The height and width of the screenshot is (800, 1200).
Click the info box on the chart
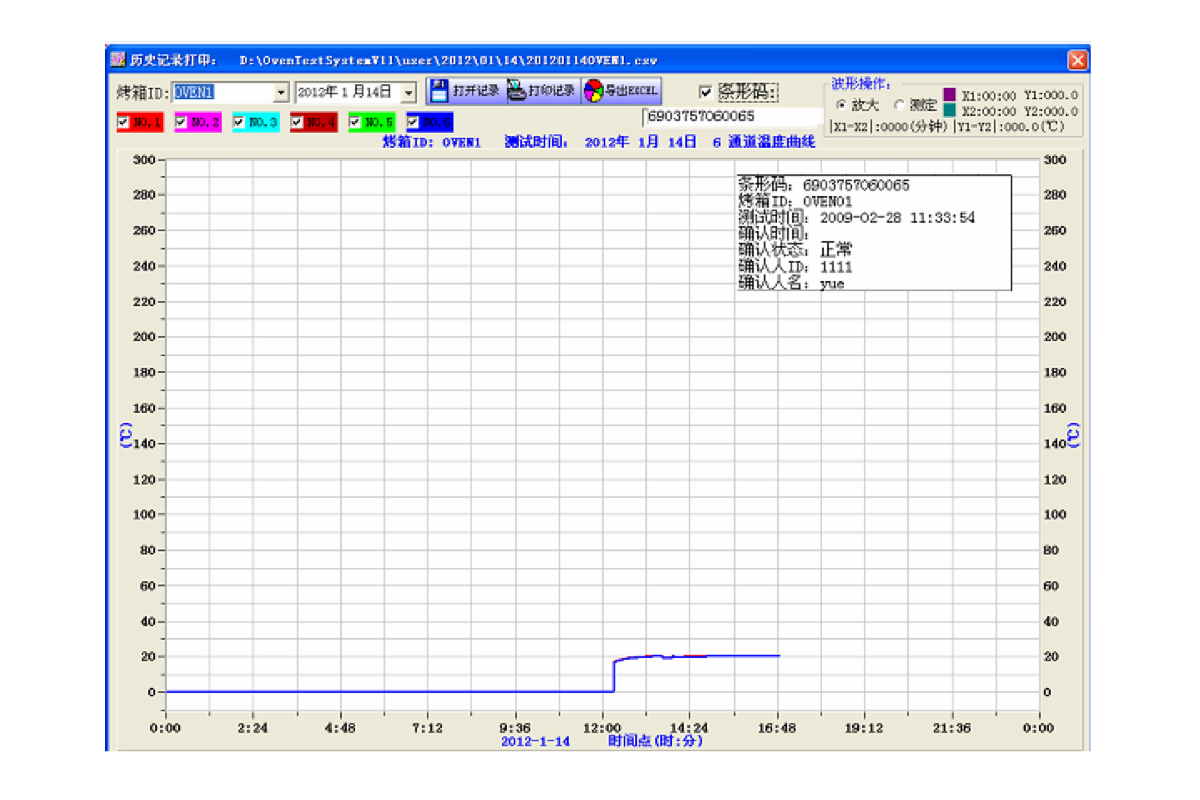pyautogui.click(x=873, y=233)
